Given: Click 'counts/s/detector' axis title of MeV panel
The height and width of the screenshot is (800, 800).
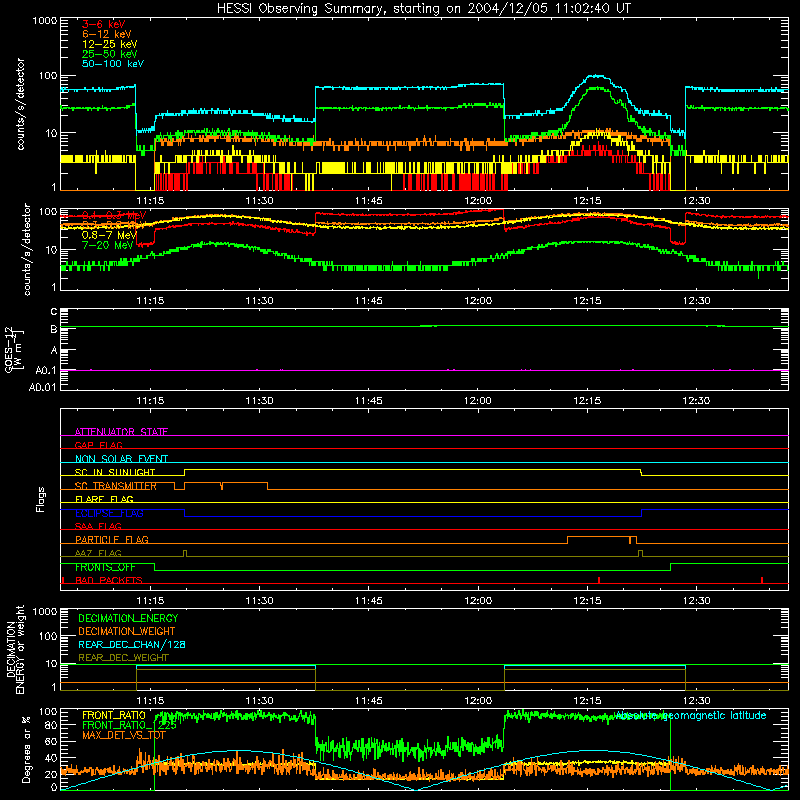Looking at the screenshot, I should tap(27, 249).
